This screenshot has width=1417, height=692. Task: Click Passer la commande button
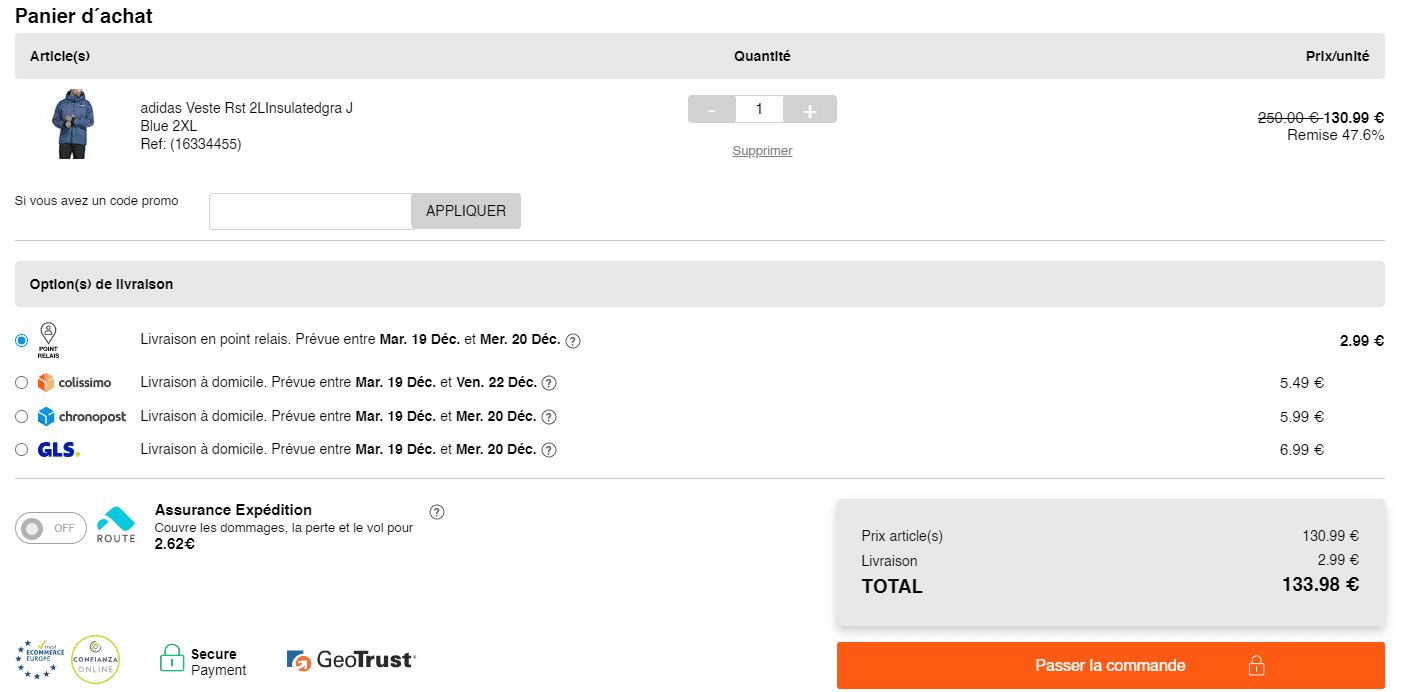1110,666
